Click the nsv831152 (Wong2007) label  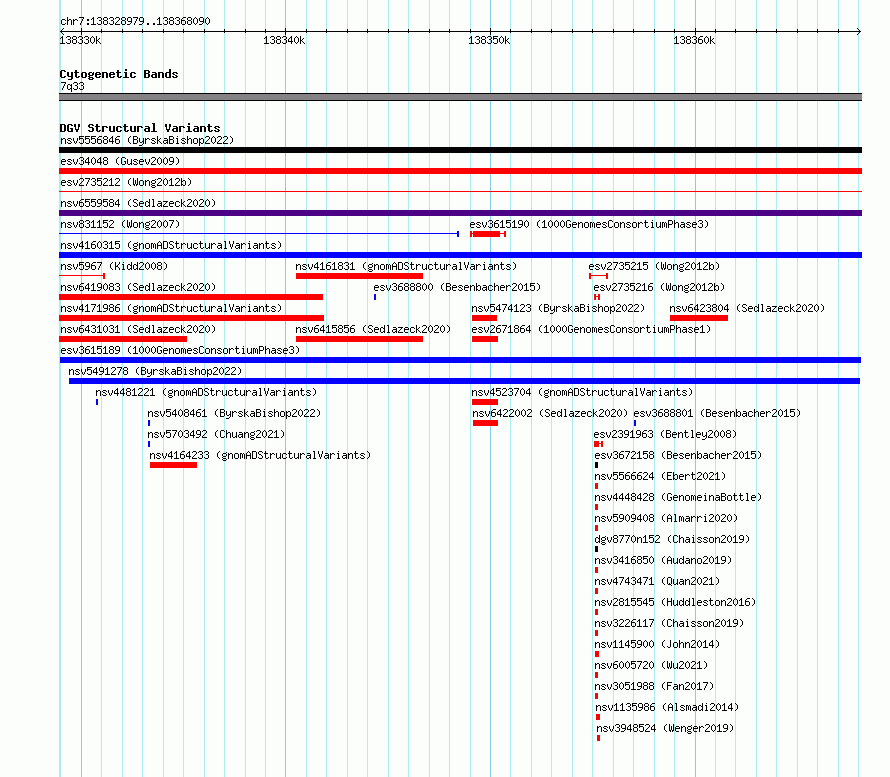click(120, 224)
